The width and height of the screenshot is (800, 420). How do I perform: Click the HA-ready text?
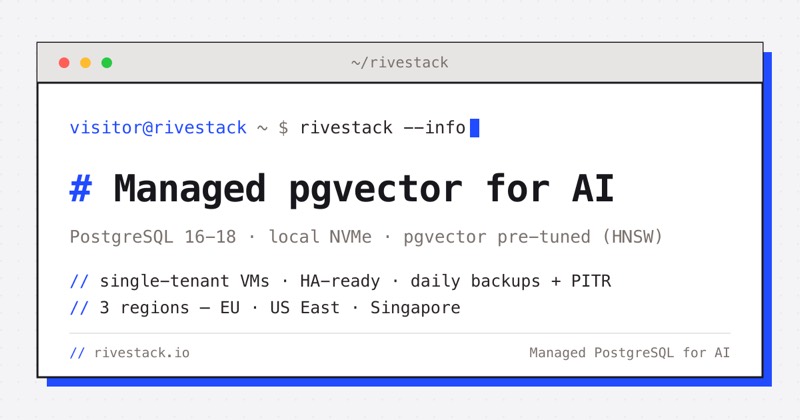click(340, 281)
